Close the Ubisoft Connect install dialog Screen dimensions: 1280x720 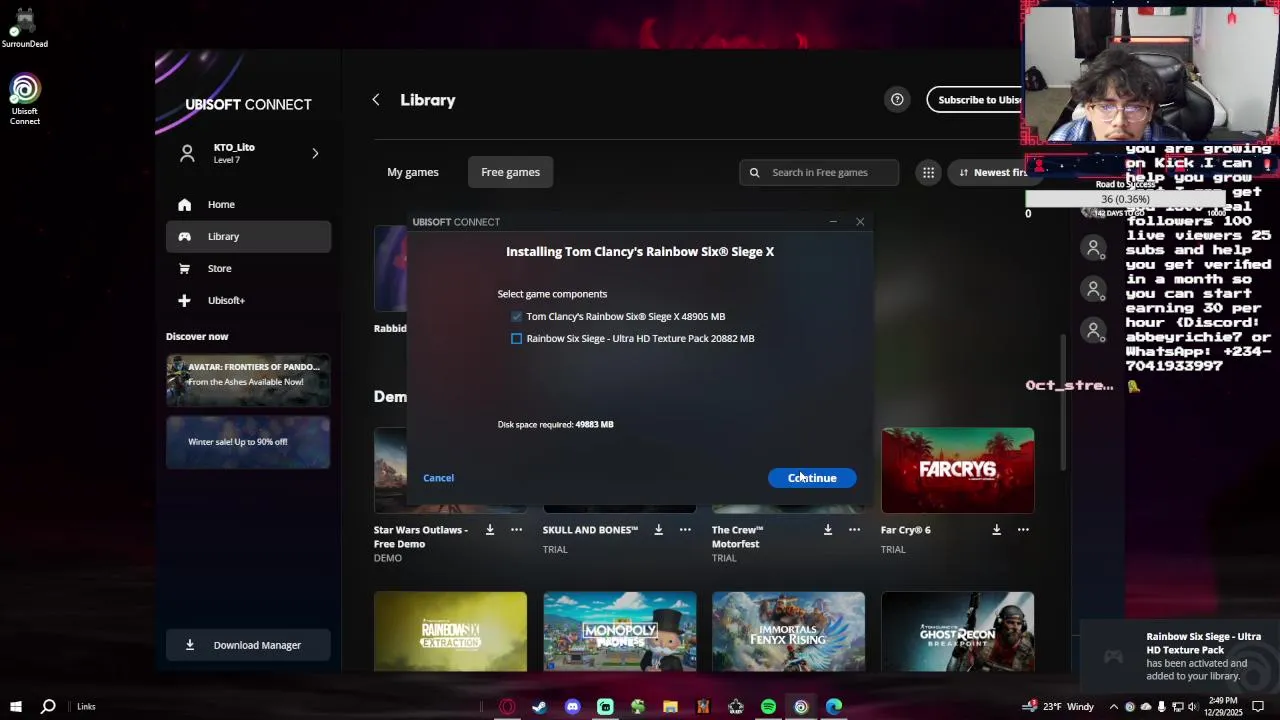point(860,222)
